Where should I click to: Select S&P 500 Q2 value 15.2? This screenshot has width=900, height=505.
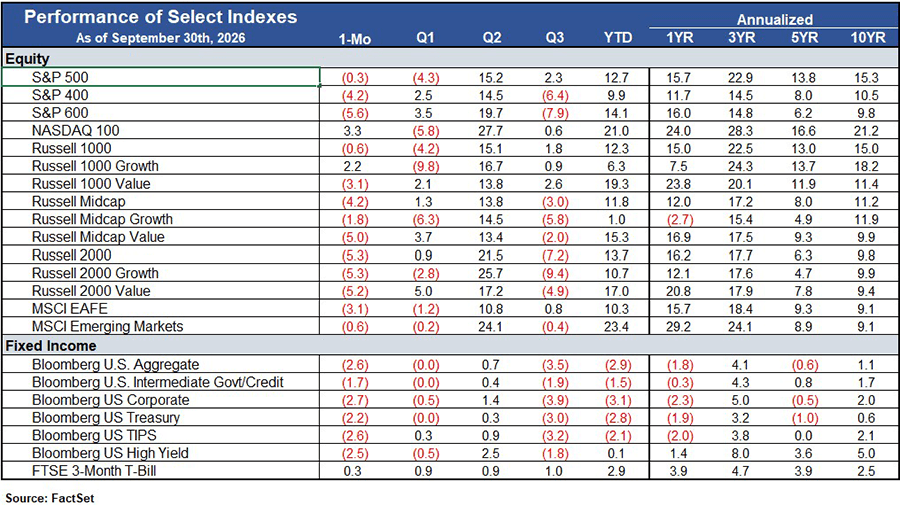point(491,77)
